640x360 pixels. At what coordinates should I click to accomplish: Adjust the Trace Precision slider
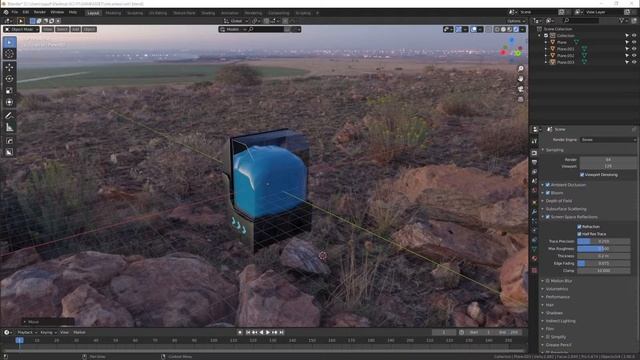click(x=604, y=241)
